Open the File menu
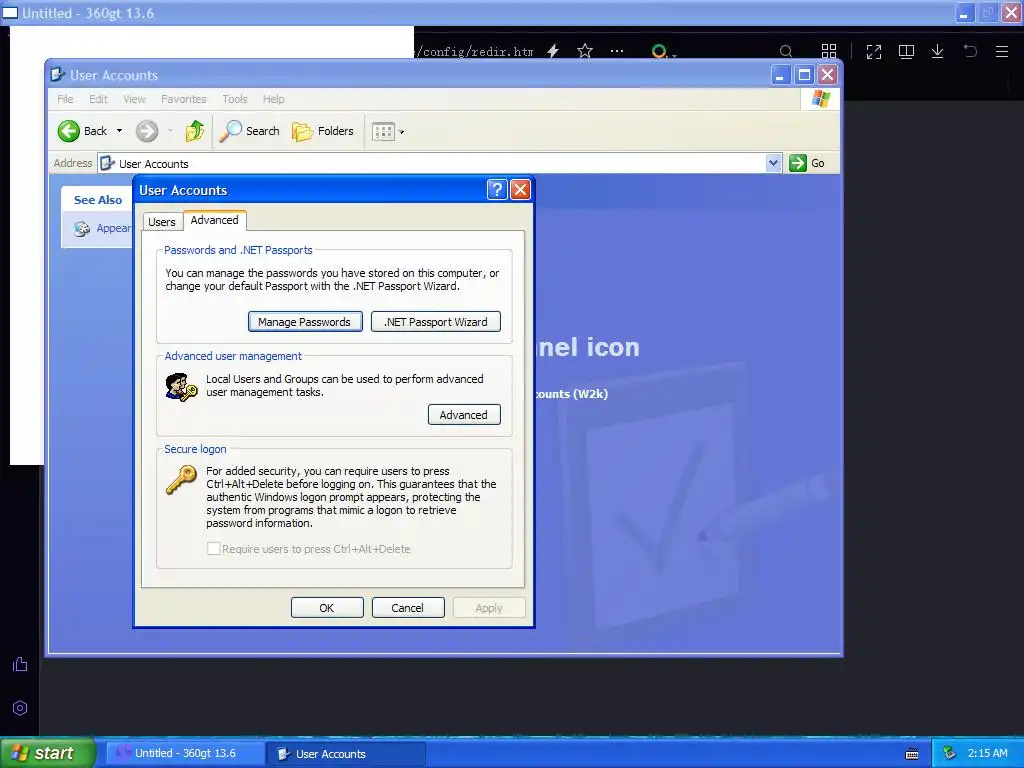Viewport: 1024px width, 768px height. (x=65, y=99)
